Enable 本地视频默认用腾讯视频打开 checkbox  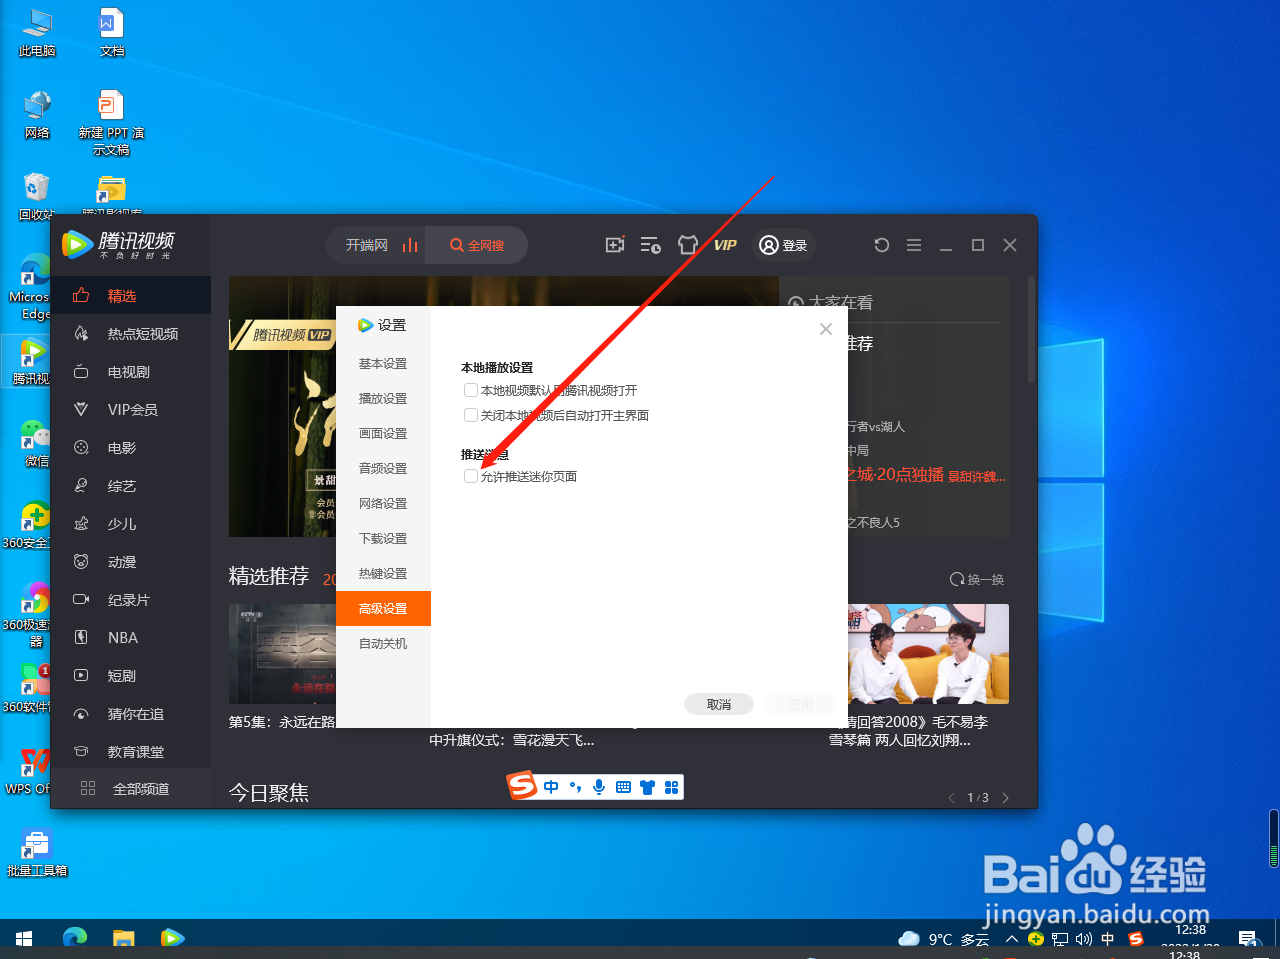tap(471, 390)
